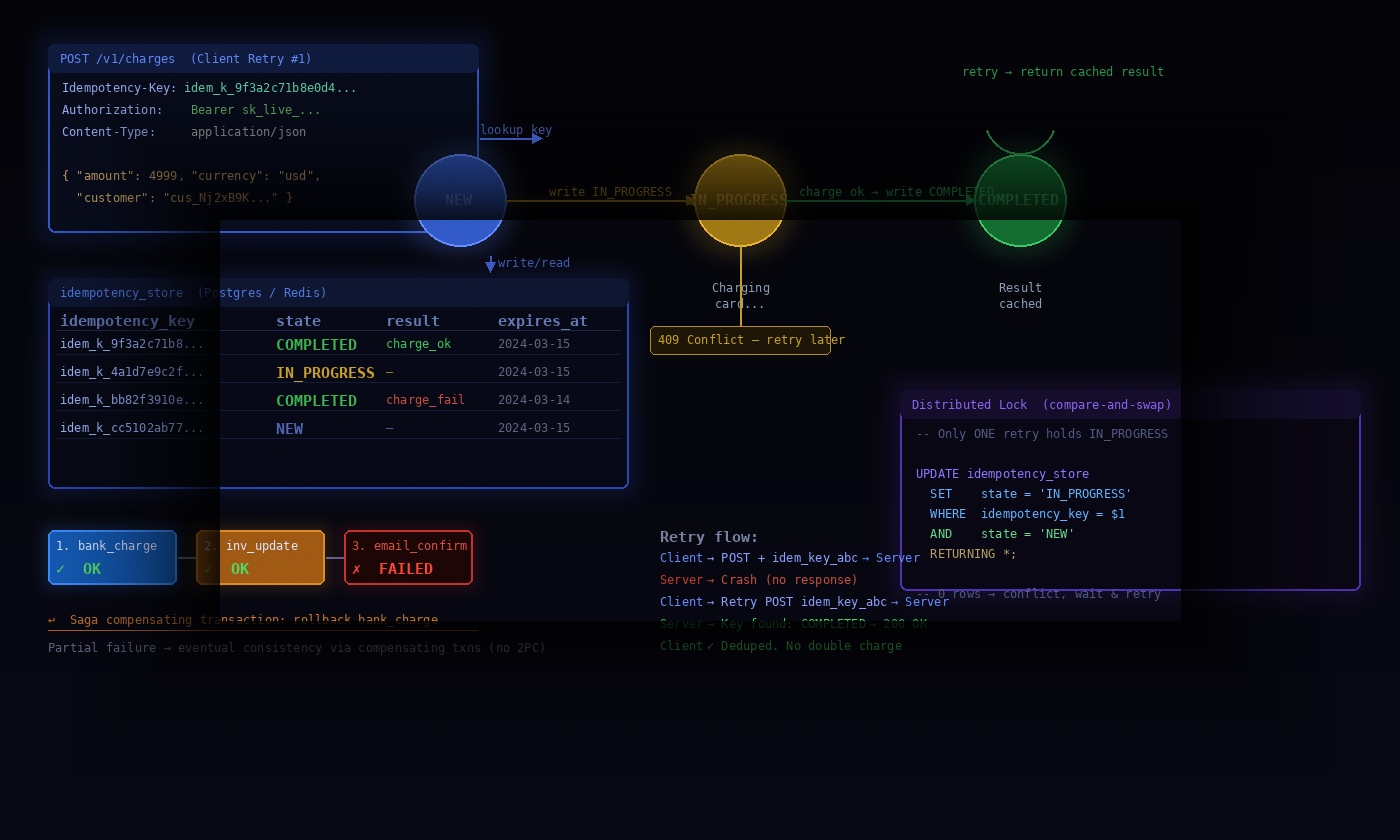Viewport: 1400px width, 840px height.
Task: Click the amount 4999 JSON line
Action: 191,176
